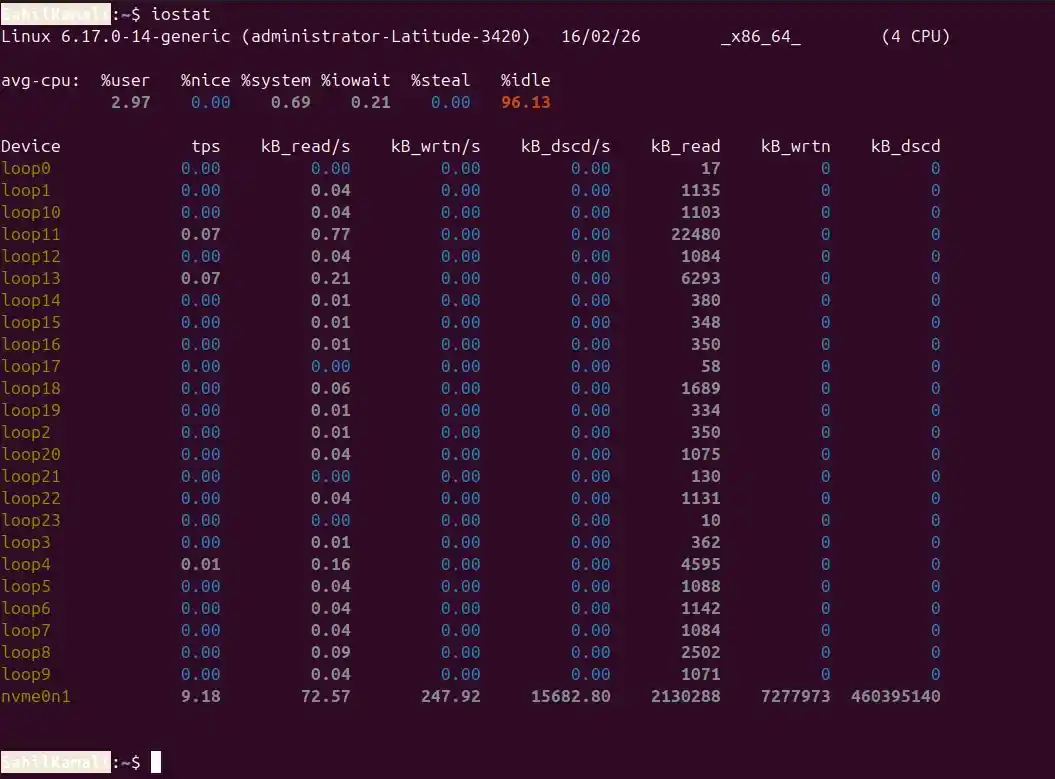Click the loop20 device name
This screenshot has width=1055, height=779.
[30, 455]
